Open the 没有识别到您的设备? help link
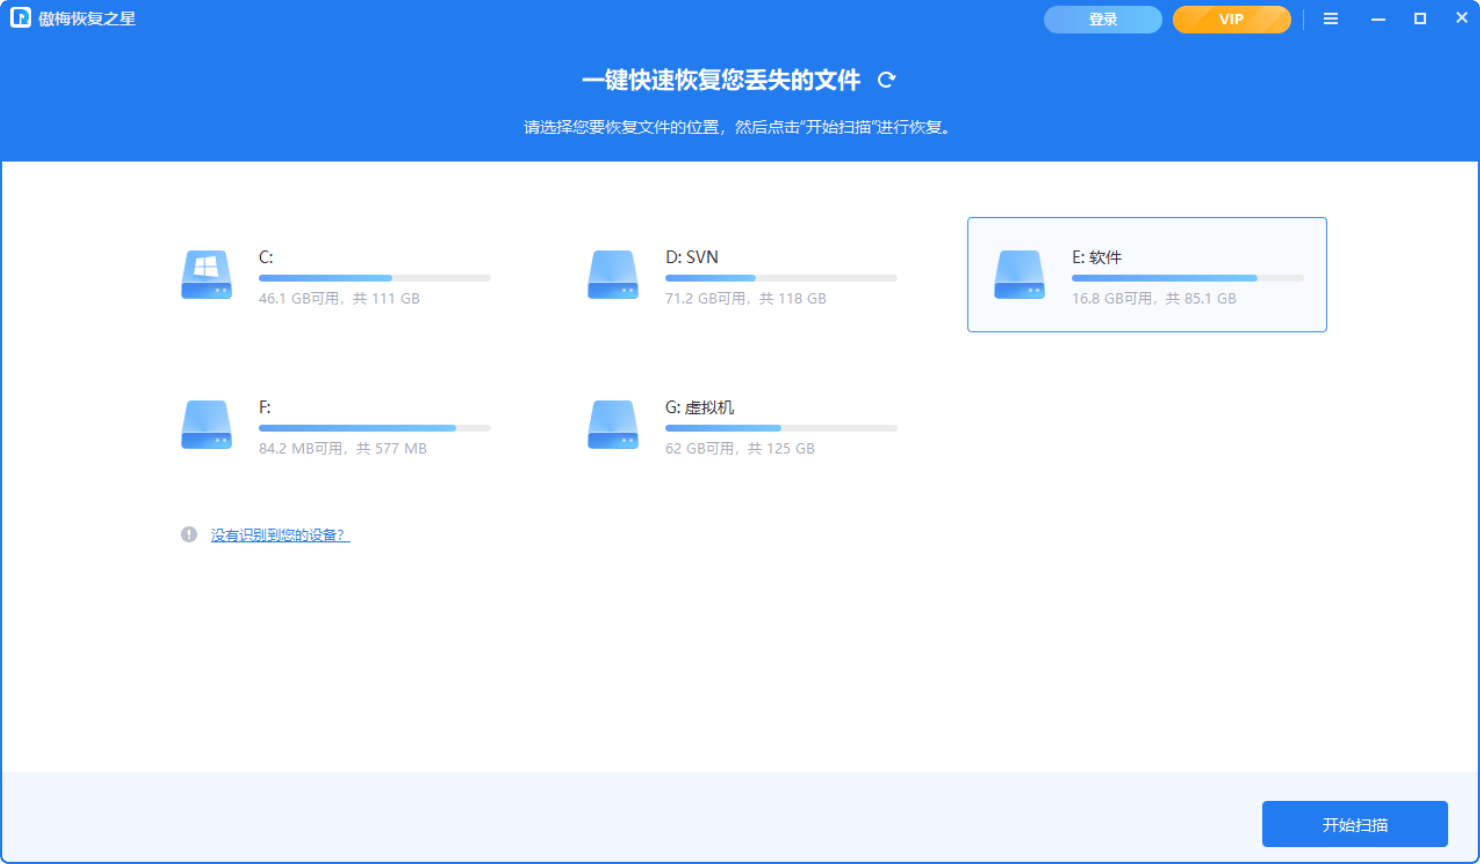This screenshot has height=864, width=1480. pyautogui.click(x=280, y=535)
